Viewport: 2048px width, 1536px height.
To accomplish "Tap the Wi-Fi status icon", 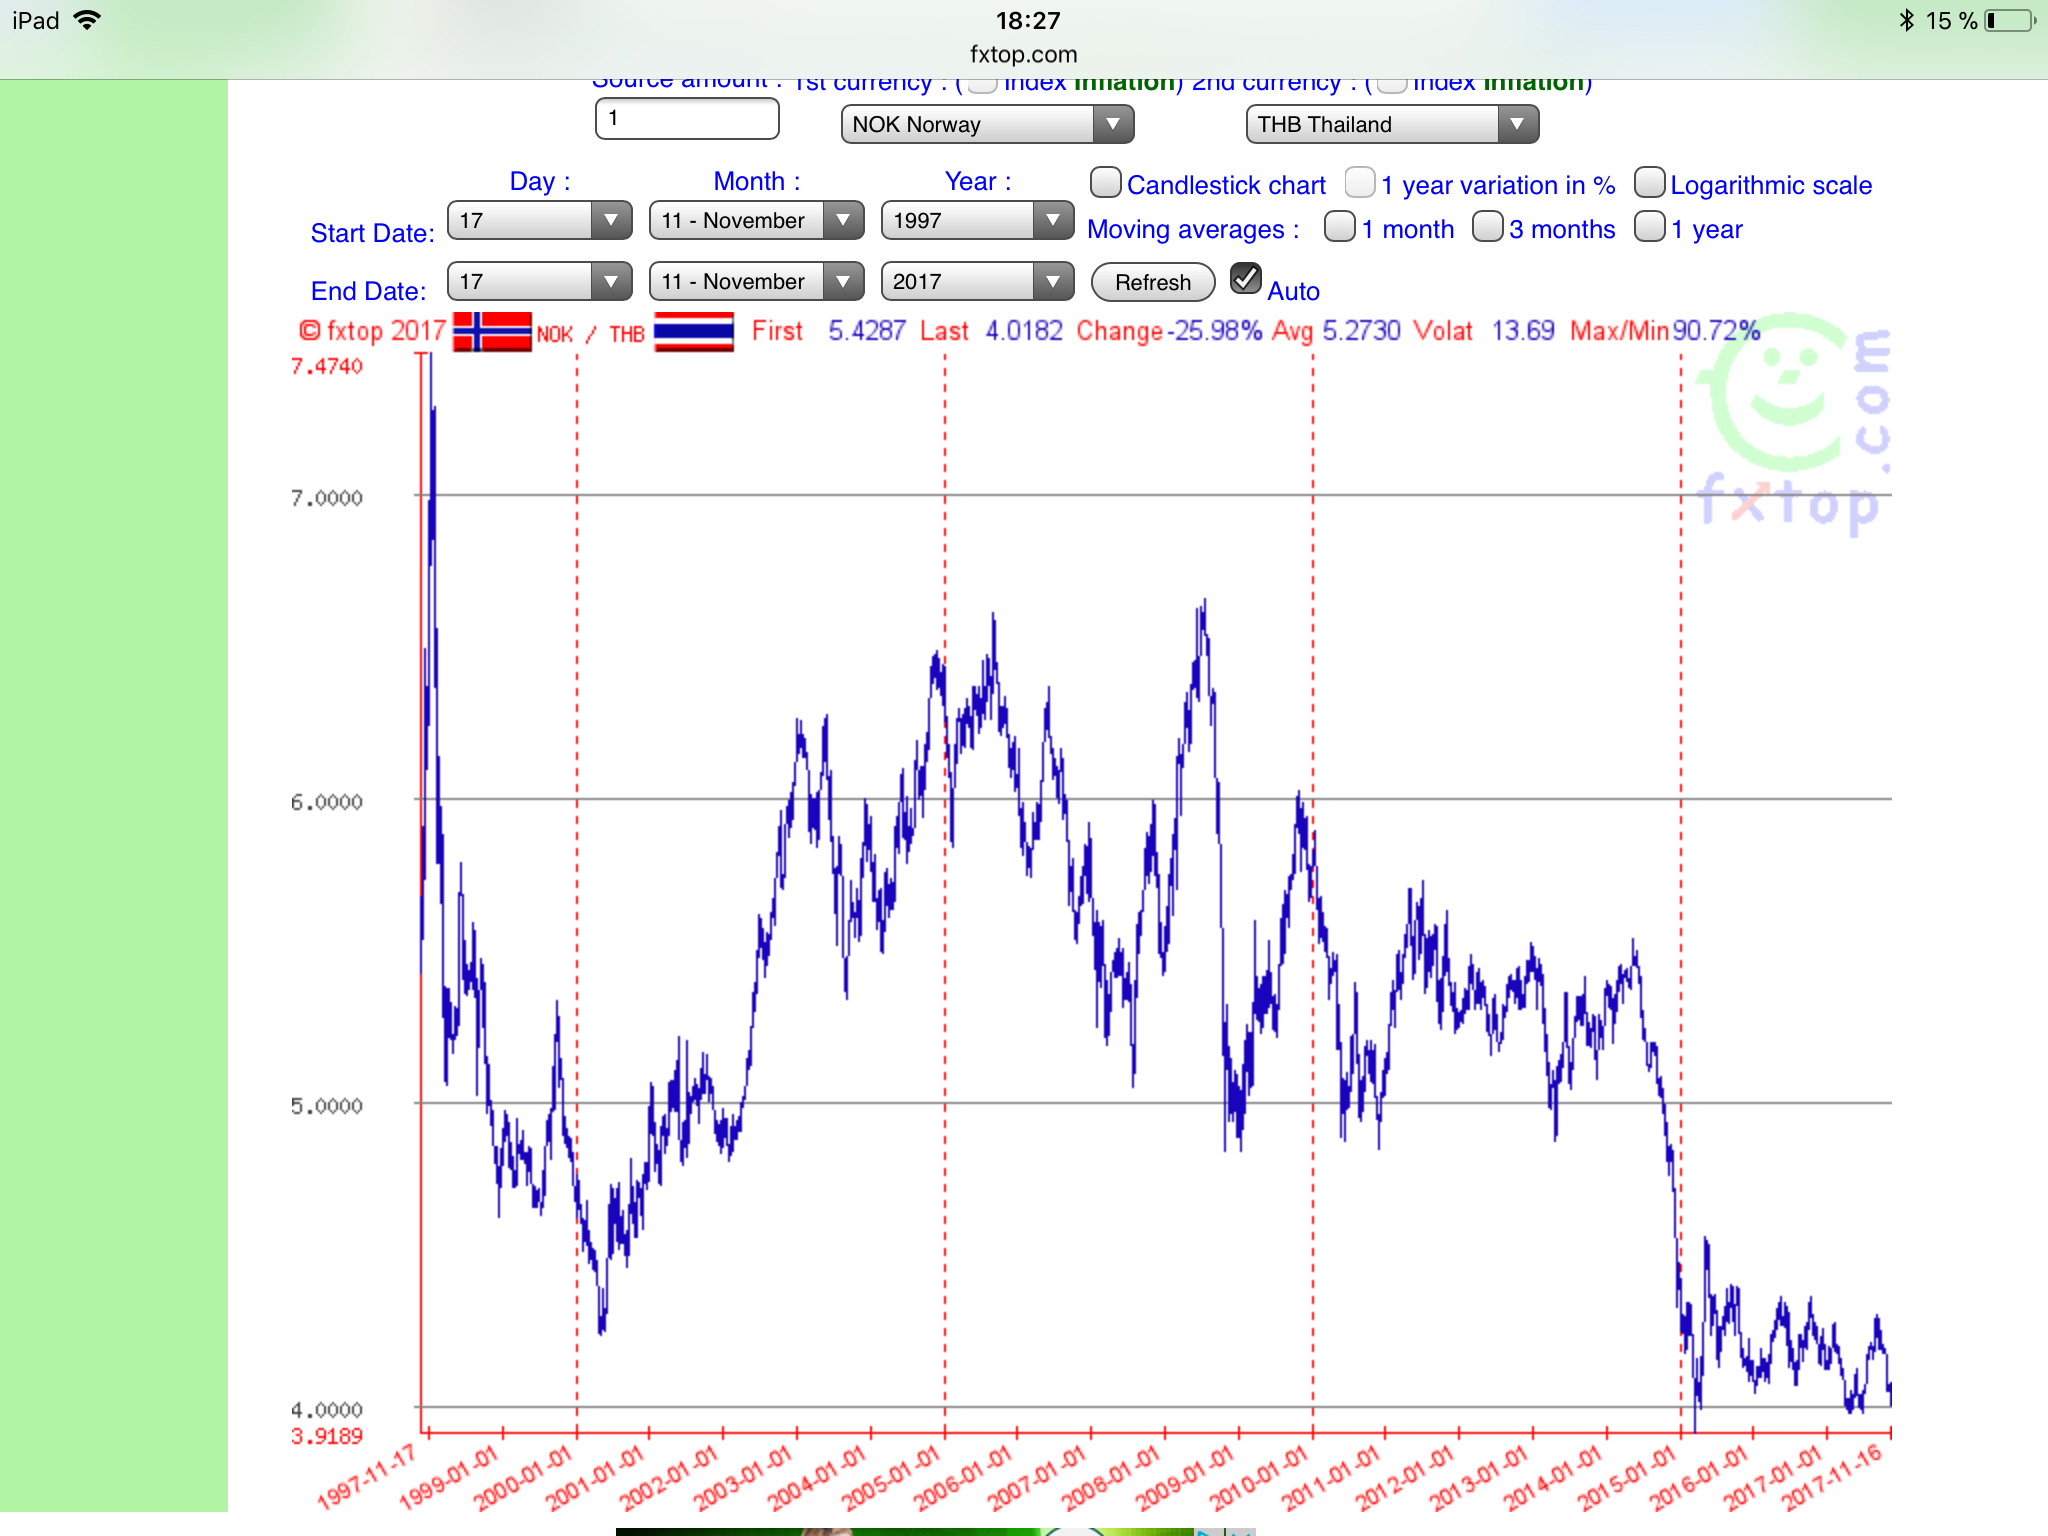I will (x=88, y=20).
